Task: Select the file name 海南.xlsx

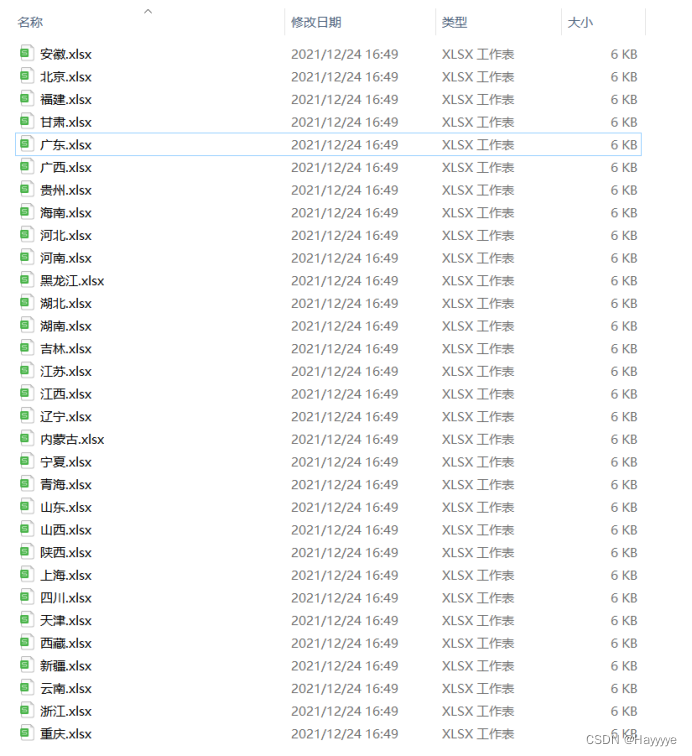Action: (x=66, y=213)
